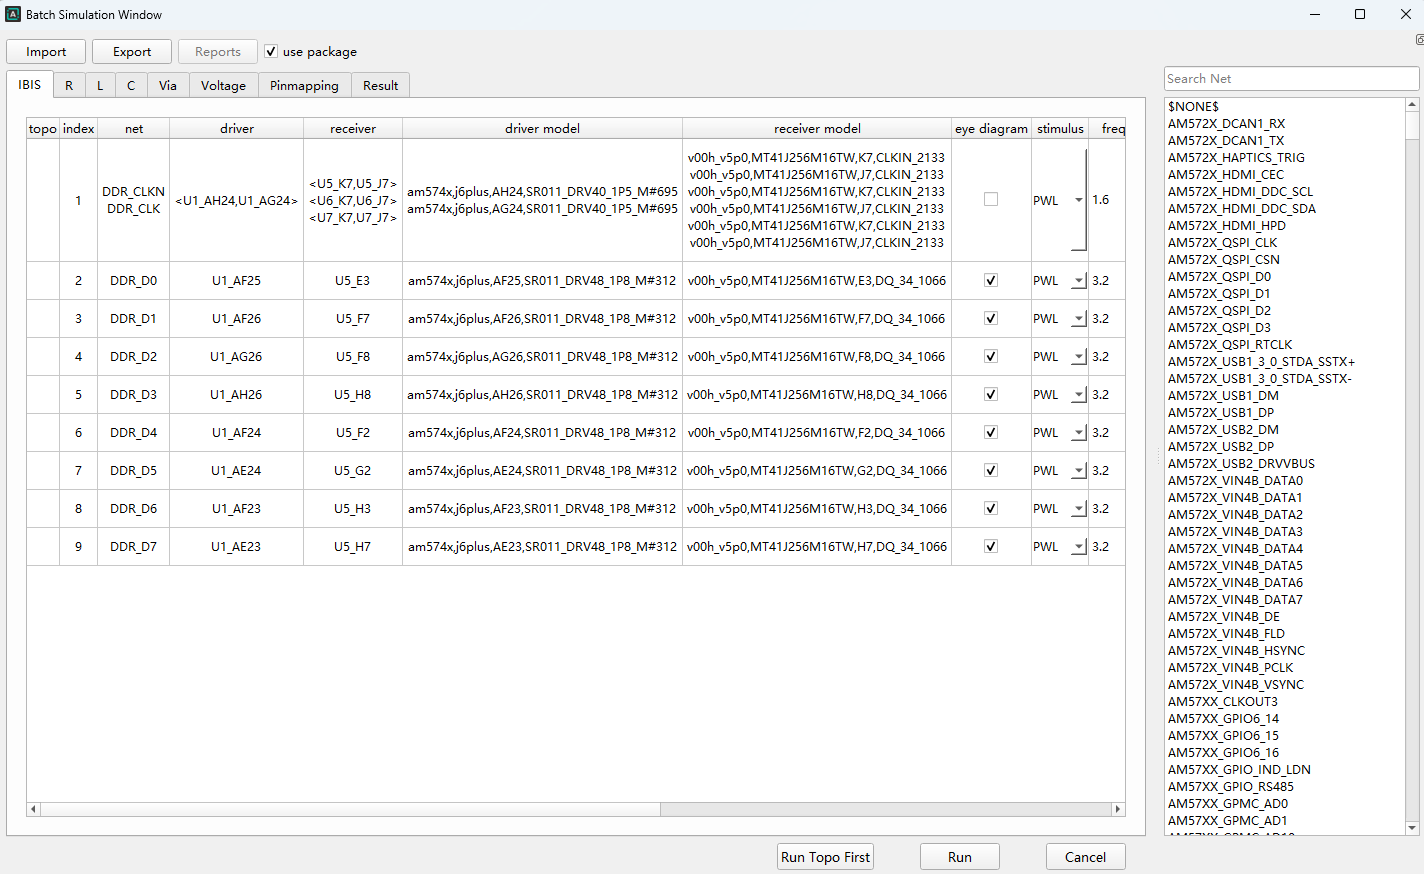Screen dimensions: 1424x874
Task: Click the table's scroll-left arrow
Action: point(33,809)
